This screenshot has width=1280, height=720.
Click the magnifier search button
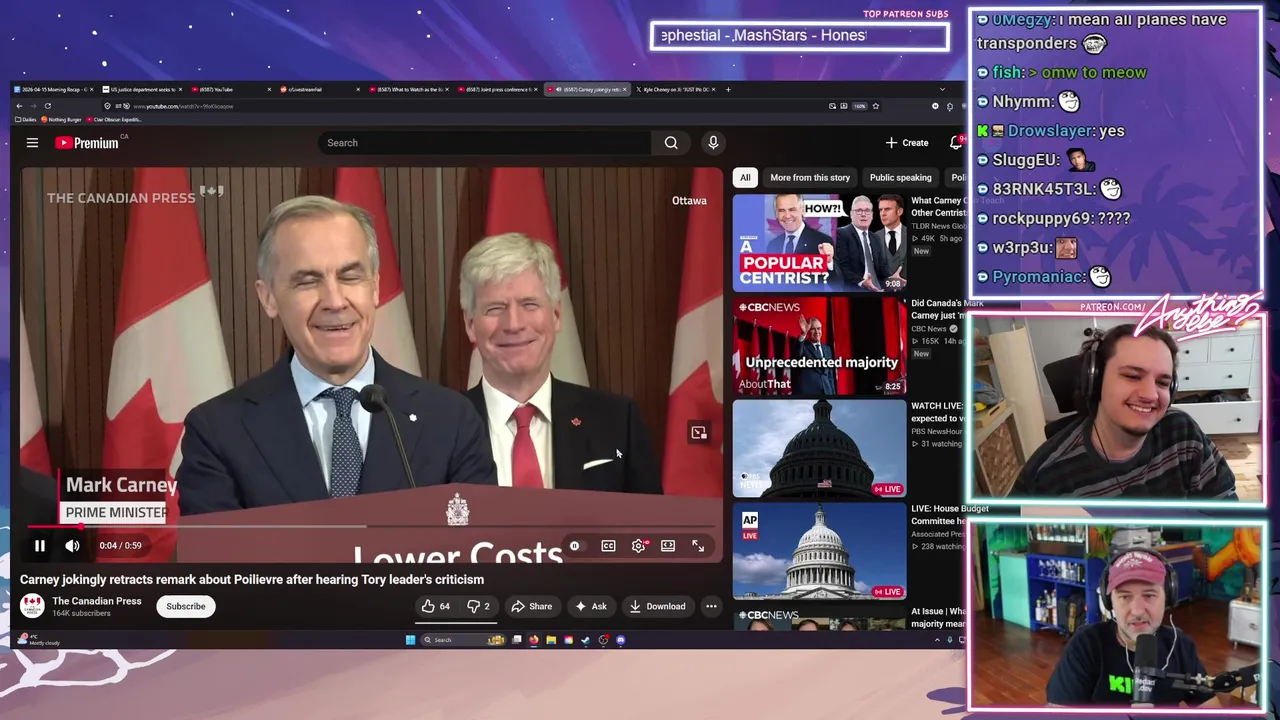click(671, 143)
